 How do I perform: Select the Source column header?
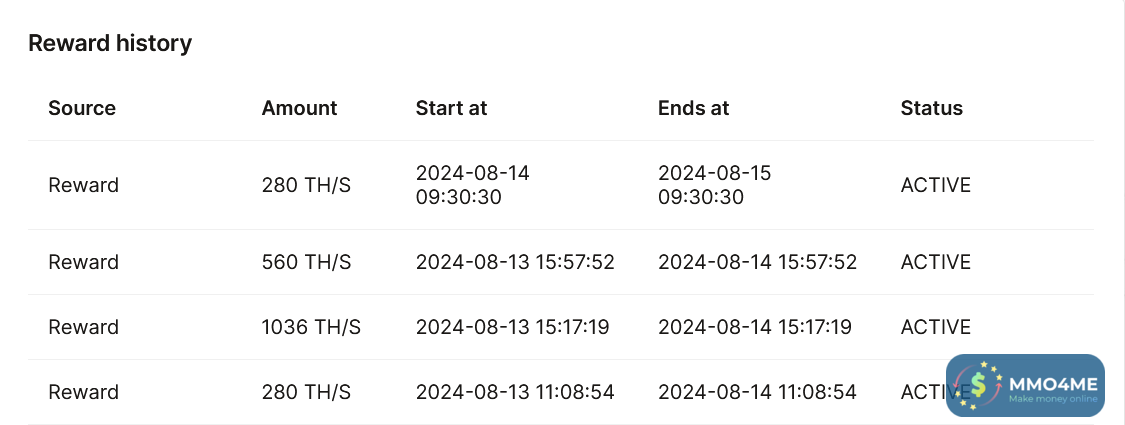coord(82,108)
